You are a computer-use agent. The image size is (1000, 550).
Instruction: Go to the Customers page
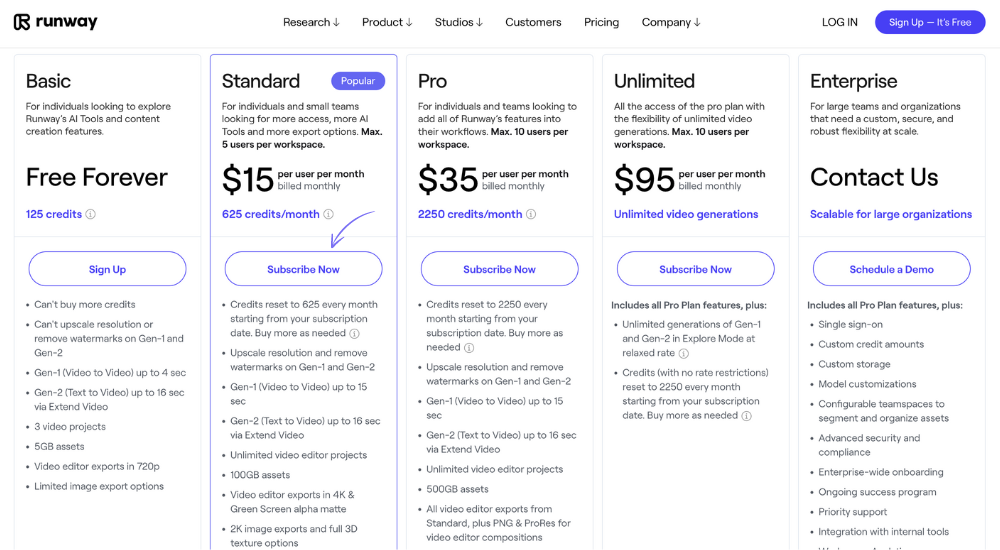point(533,22)
